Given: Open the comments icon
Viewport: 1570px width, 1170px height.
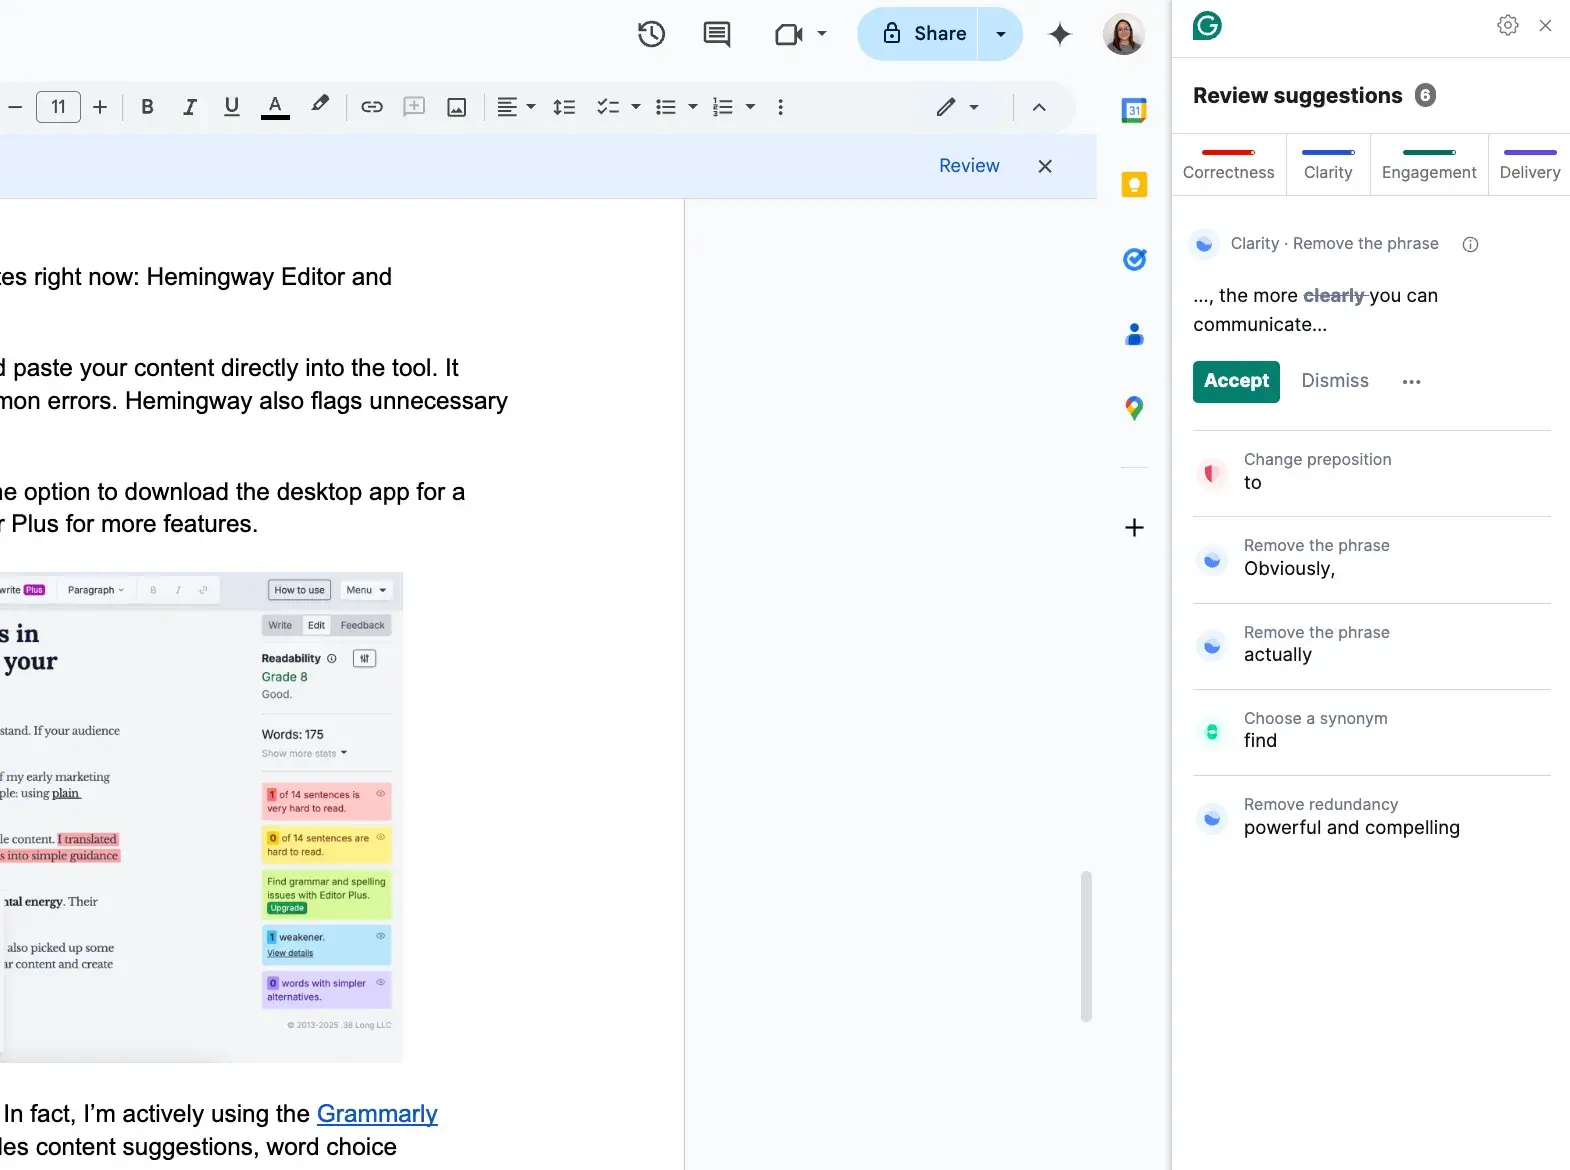Looking at the screenshot, I should pyautogui.click(x=716, y=34).
